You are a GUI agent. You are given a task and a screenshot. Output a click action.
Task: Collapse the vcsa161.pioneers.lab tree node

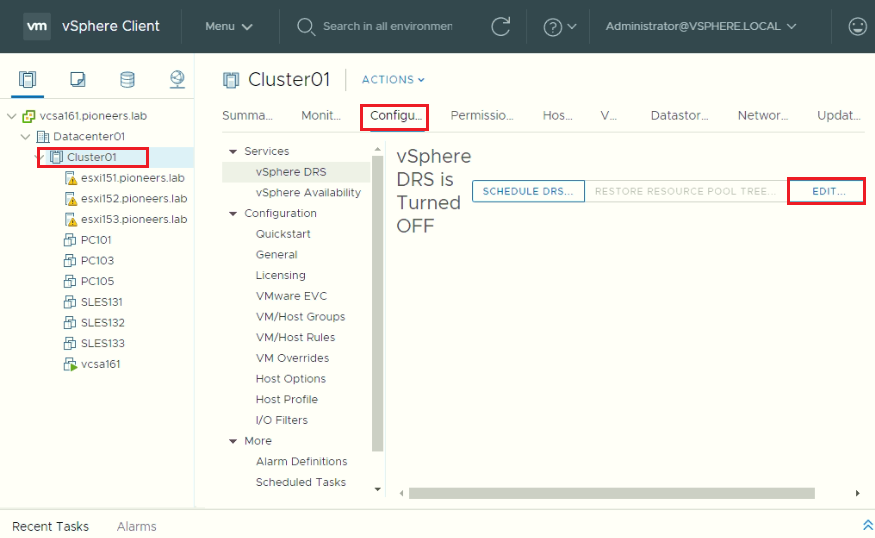click(11, 116)
